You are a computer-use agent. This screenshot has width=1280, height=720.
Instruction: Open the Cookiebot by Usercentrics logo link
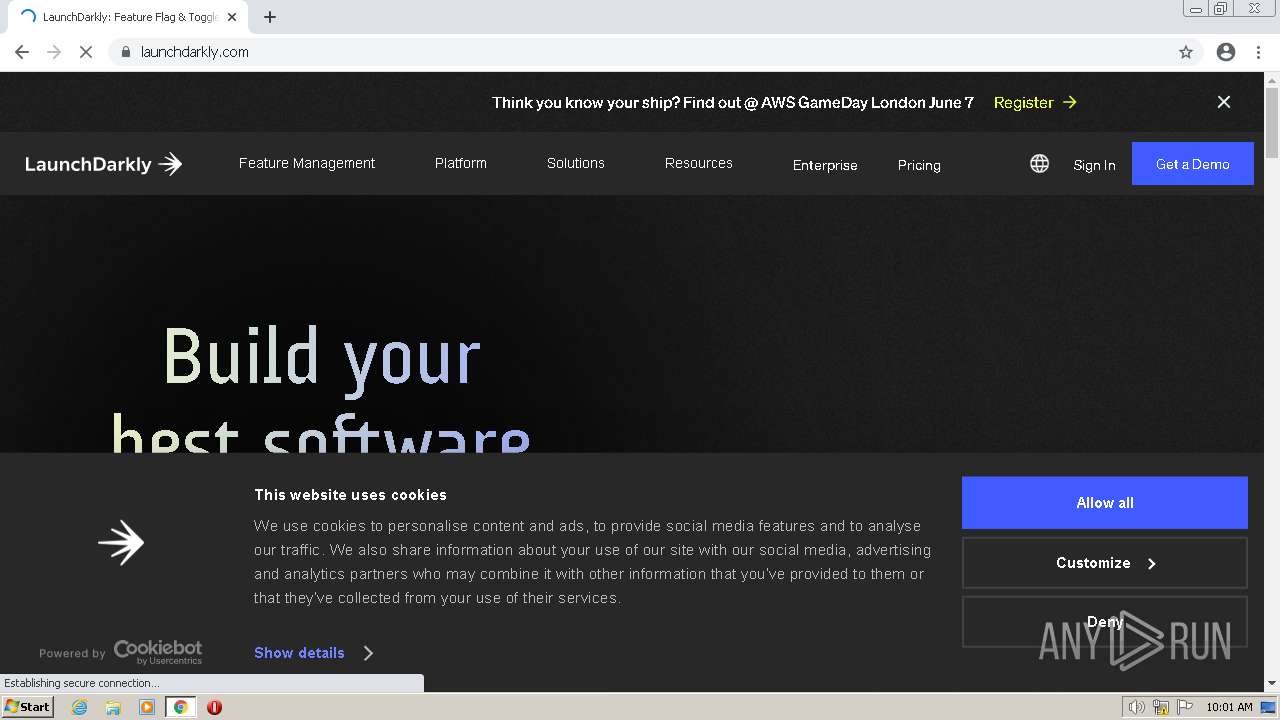tap(158, 652)
